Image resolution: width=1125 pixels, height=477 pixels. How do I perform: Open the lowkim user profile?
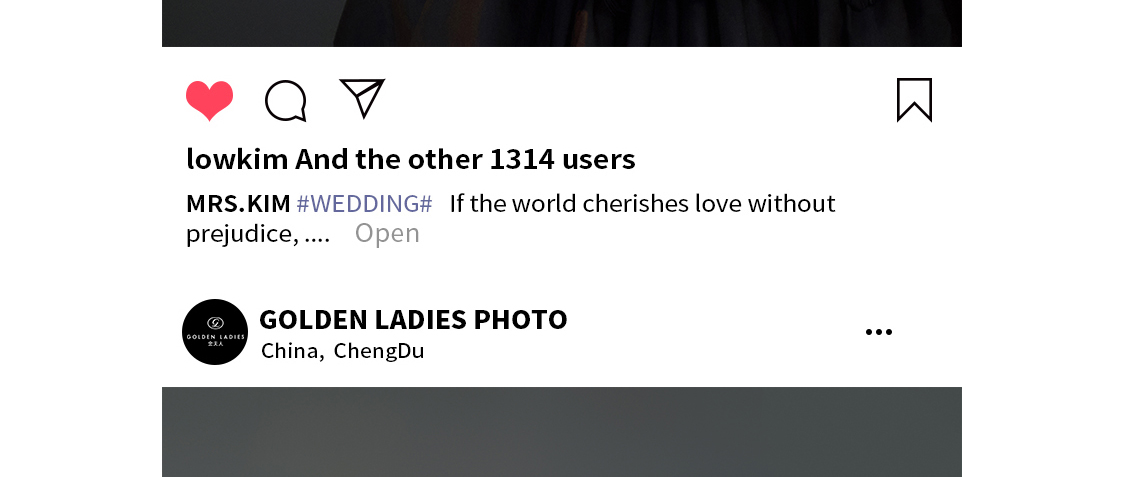click(x=237, y=159)
